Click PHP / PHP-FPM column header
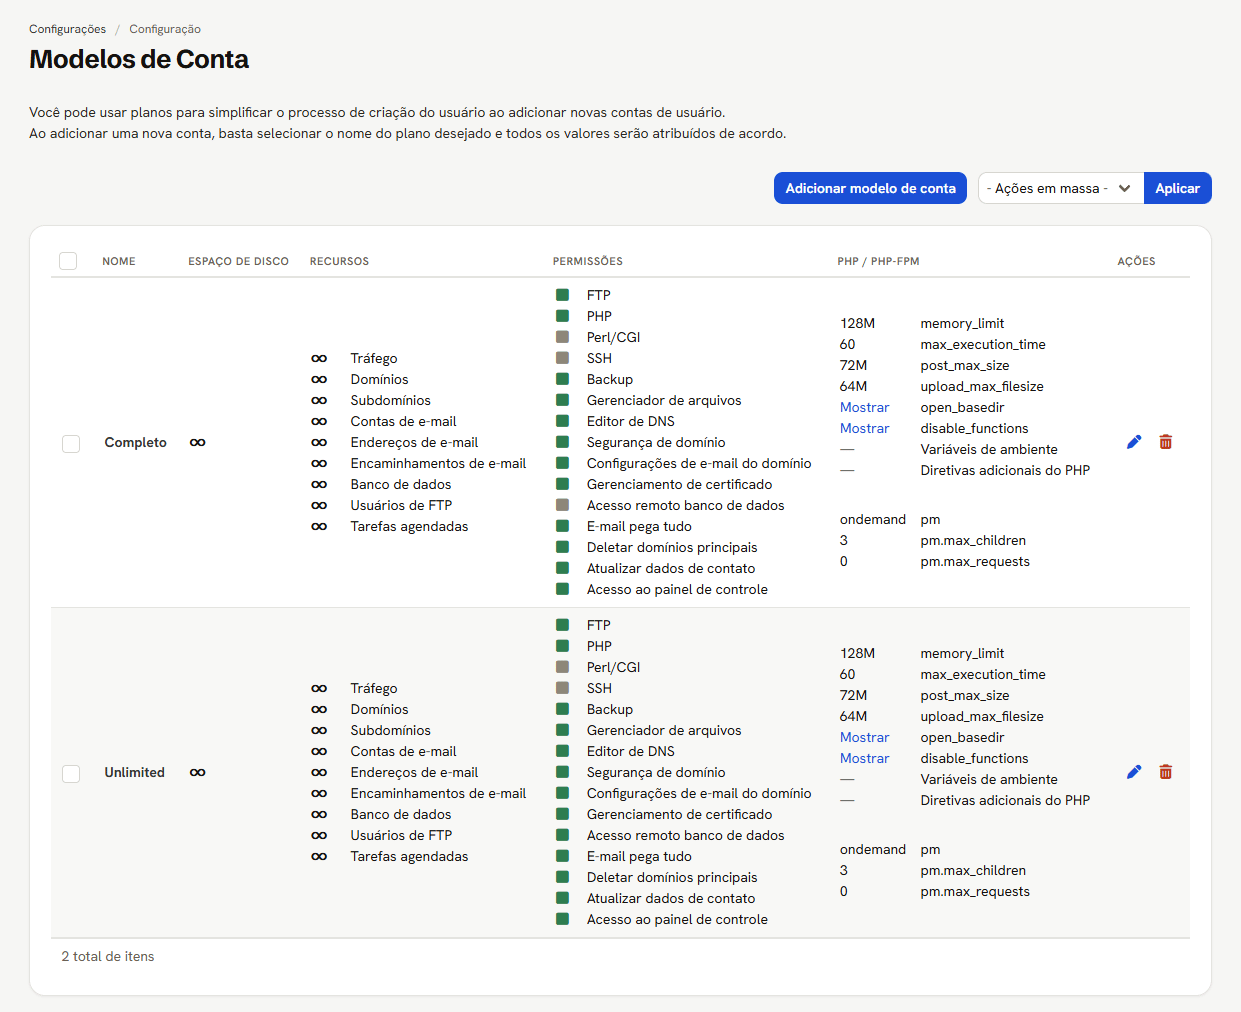 pyautogui.click(x=878, y=261)
